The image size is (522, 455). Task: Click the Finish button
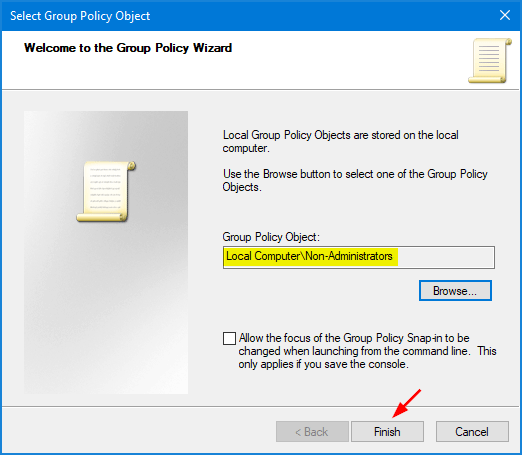(387, 432)
